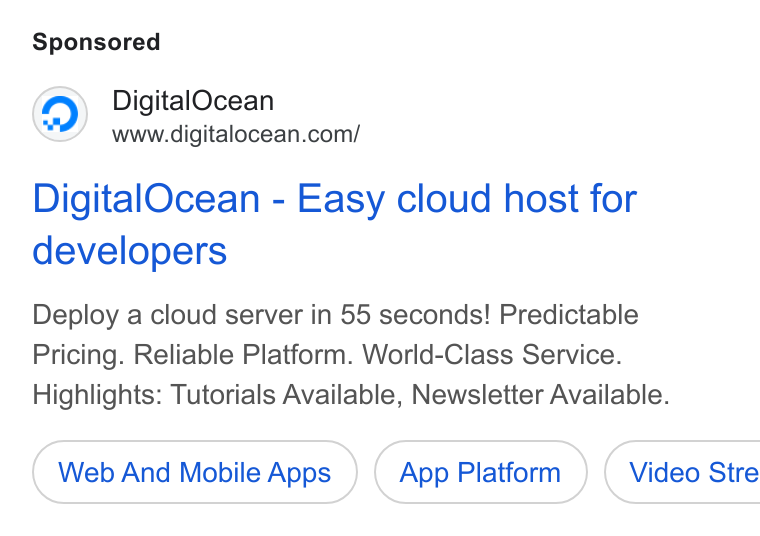Click the Sponsored label
Viewport: 760px width, 536px height.
(x=96, y=42)
